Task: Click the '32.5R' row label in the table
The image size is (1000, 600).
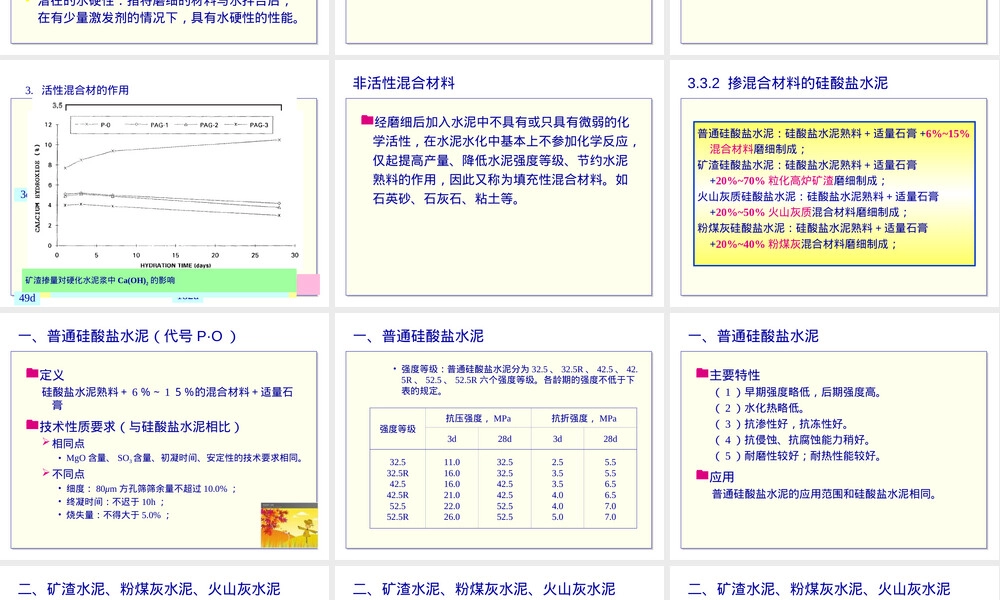Action: 397,473
